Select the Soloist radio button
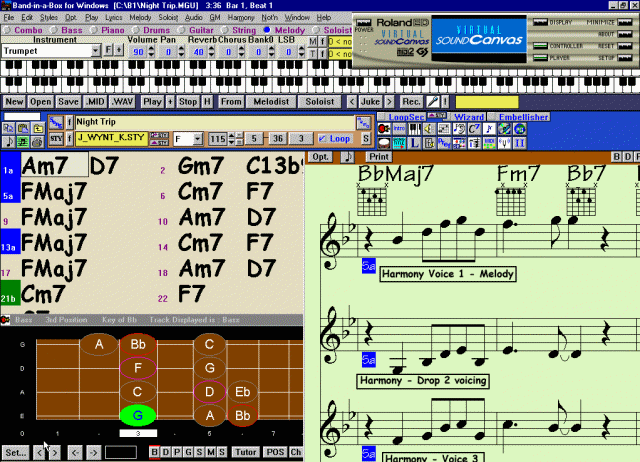The height and width of the screenshot is (462, 640). [316, 30]
